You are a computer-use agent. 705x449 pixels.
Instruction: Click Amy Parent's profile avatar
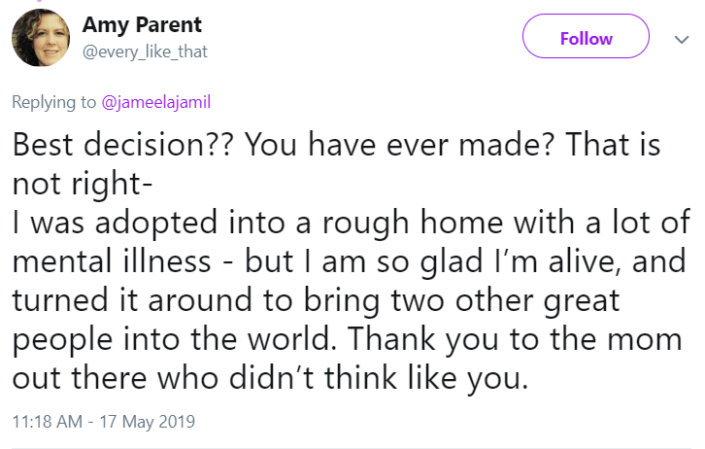[x=38, y=39]
